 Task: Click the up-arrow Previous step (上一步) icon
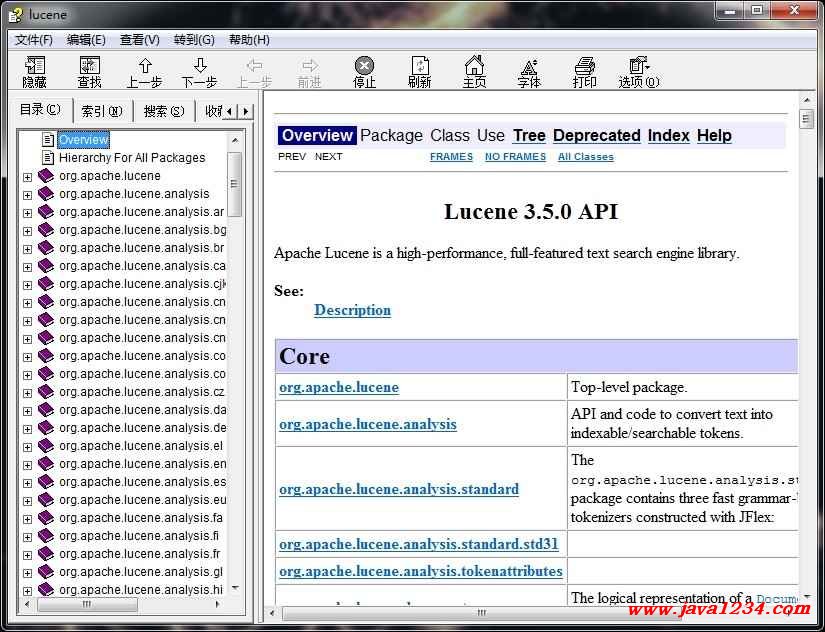click(145, 66)
